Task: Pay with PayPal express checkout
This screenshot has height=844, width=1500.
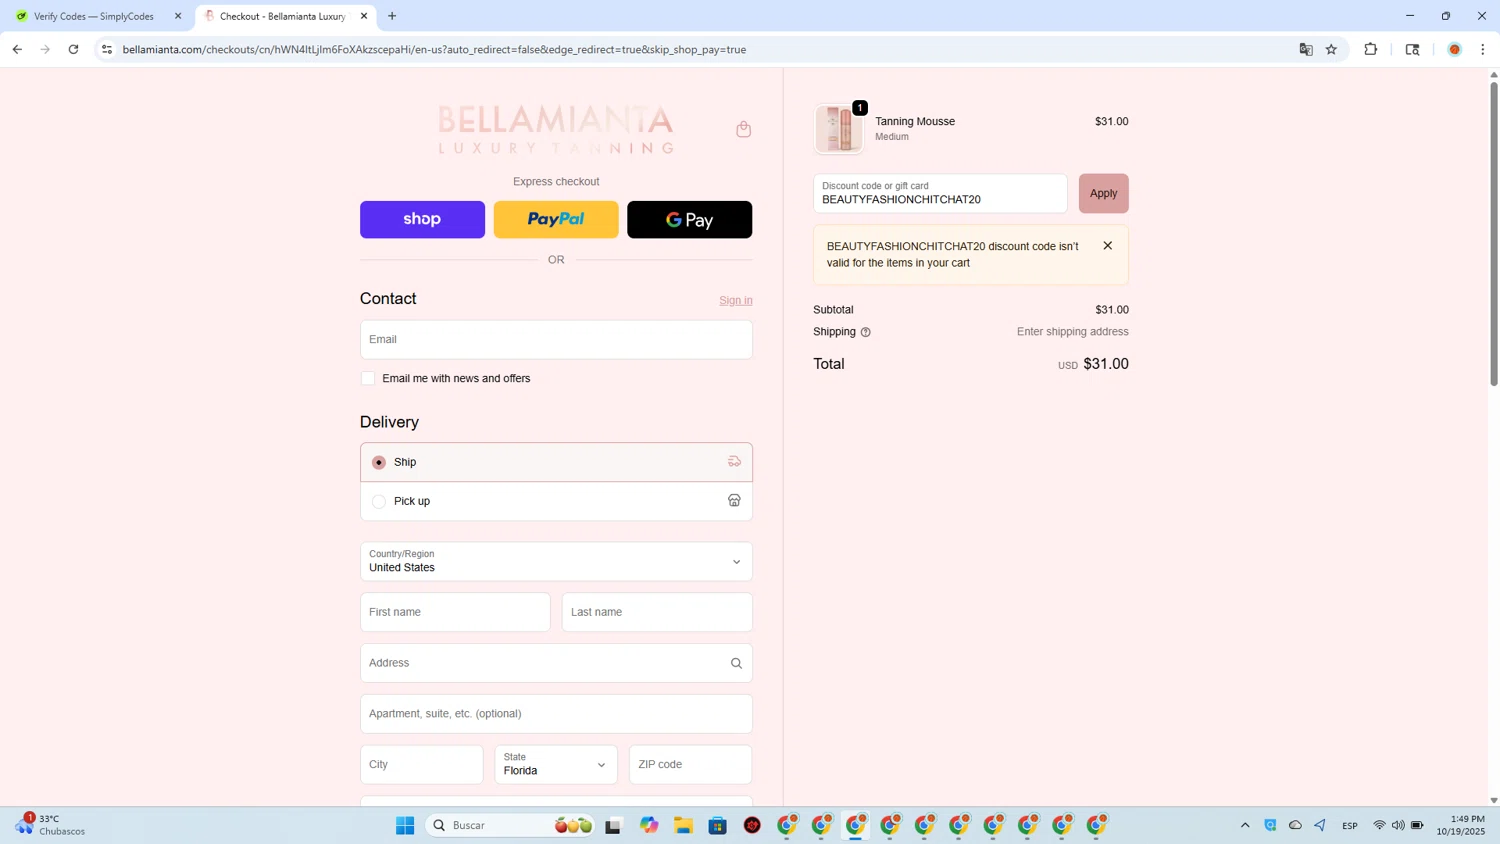Action: point(556,219)
